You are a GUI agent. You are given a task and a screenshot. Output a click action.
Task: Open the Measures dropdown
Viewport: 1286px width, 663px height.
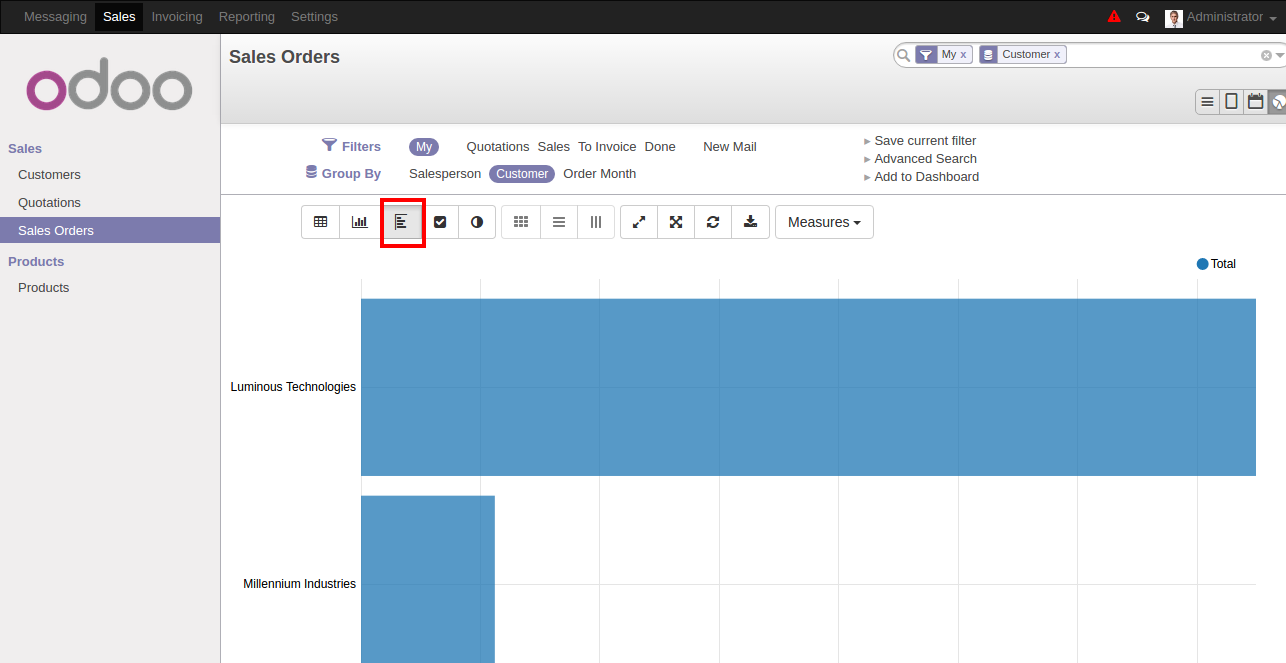(x=824, y=222)
